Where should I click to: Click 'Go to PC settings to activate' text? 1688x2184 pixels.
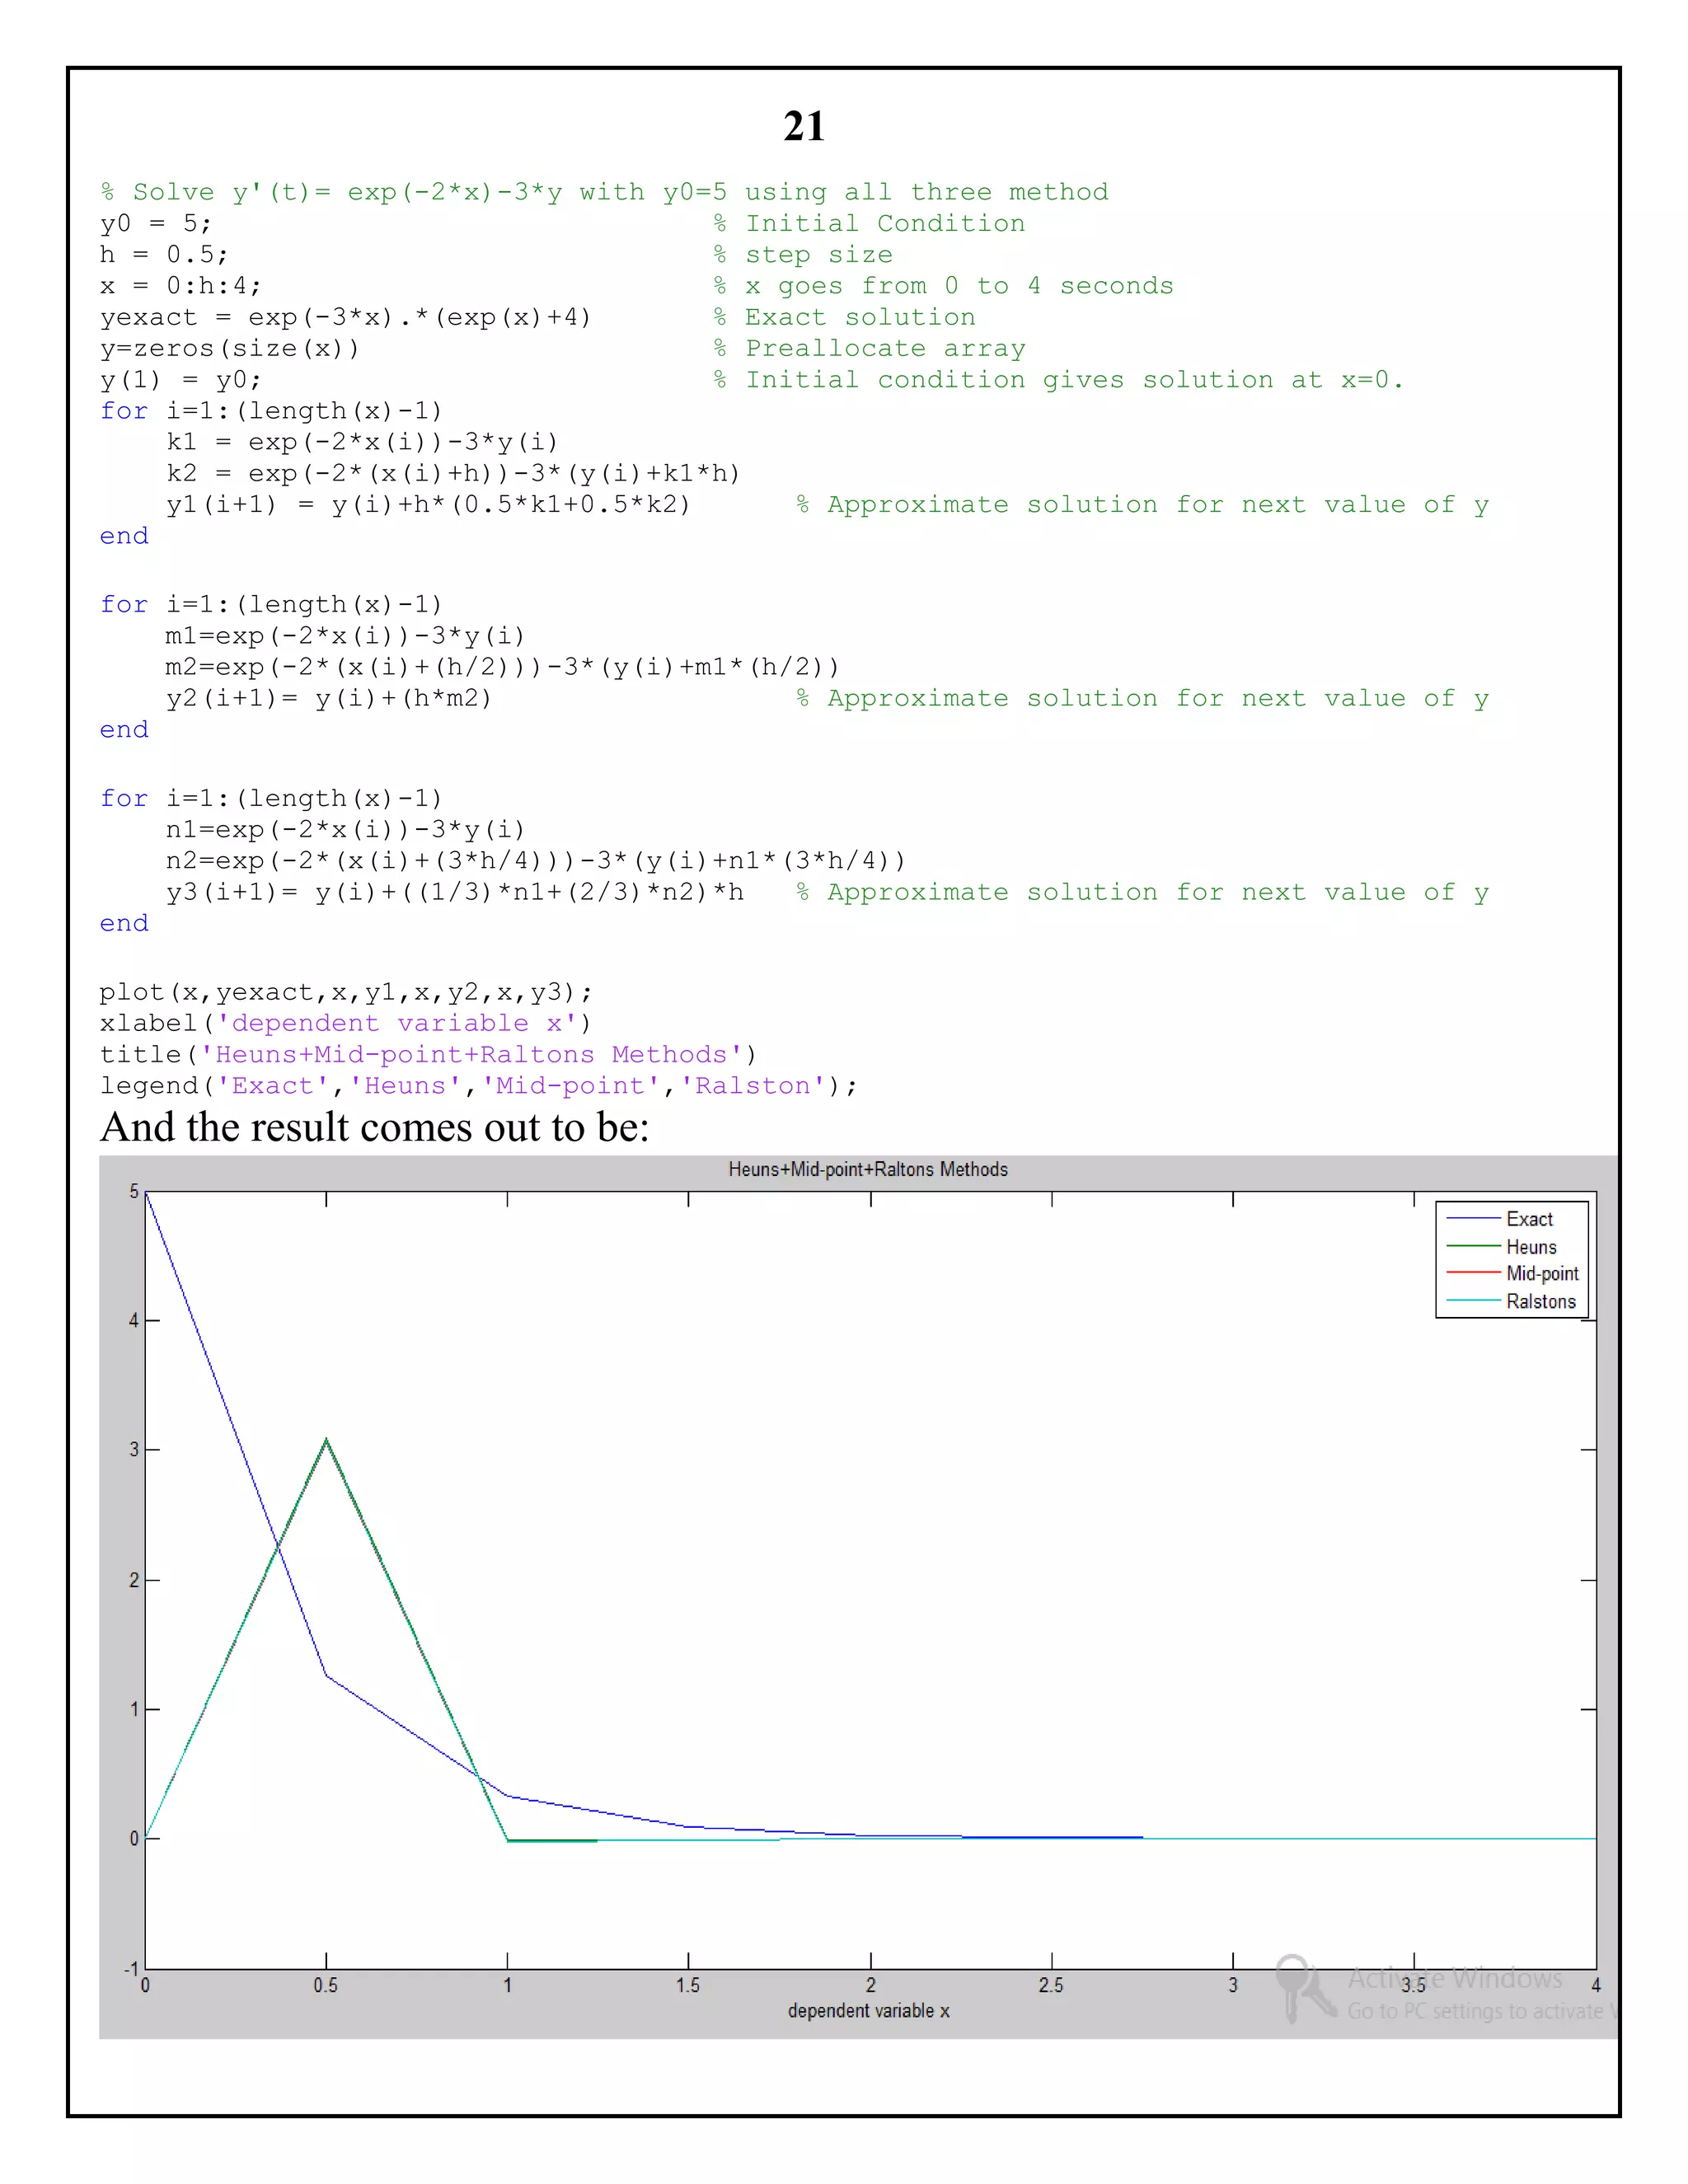coord(1474,2011)
